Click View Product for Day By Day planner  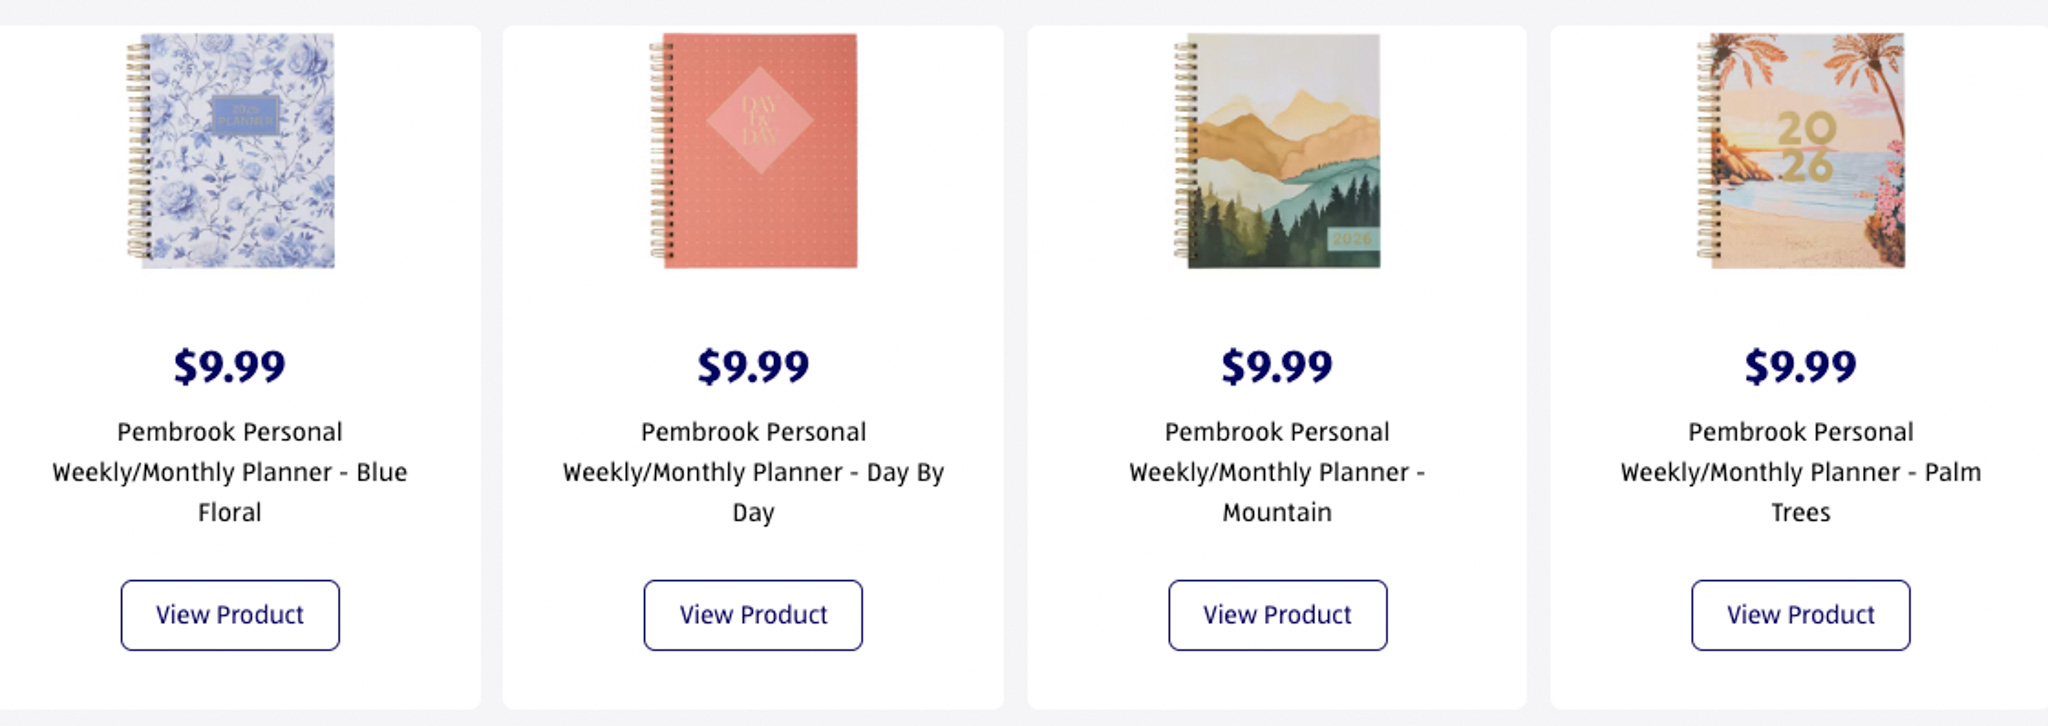[753, 615]
